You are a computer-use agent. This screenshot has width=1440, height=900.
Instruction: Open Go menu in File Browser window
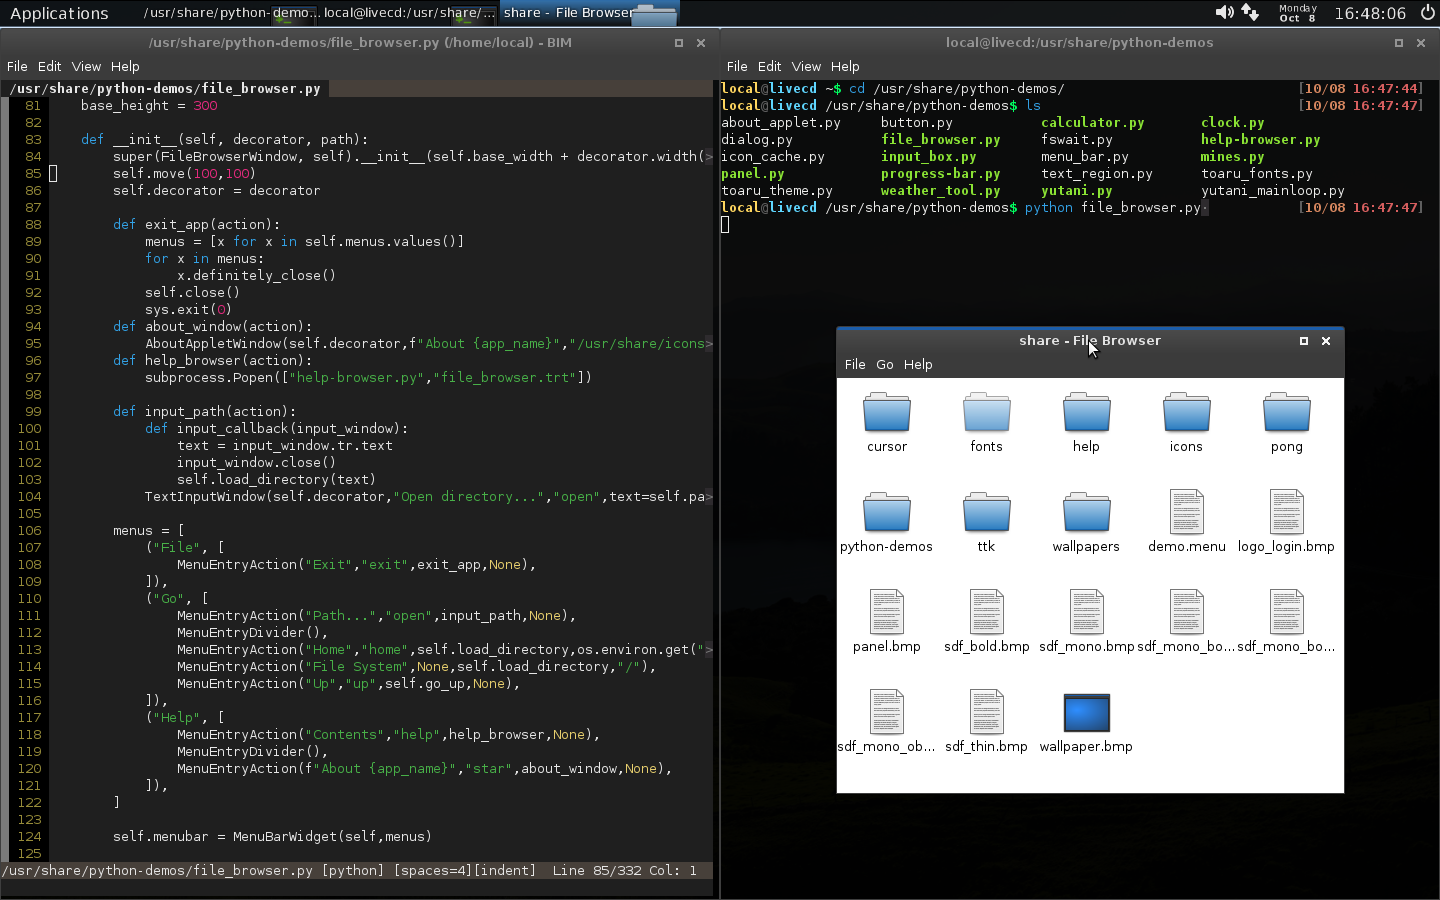tap(885, 364)
